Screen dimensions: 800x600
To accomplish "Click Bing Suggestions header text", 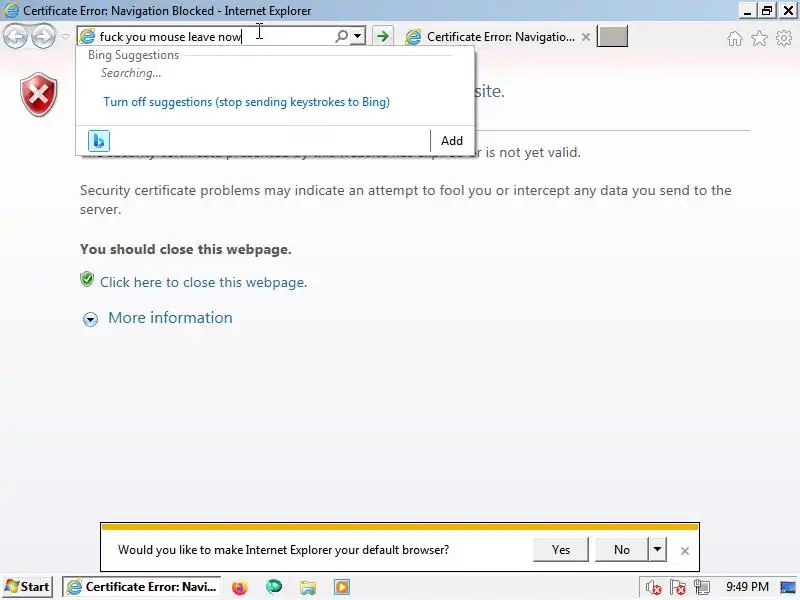I will pyautogui.click(x=133, y=55).
